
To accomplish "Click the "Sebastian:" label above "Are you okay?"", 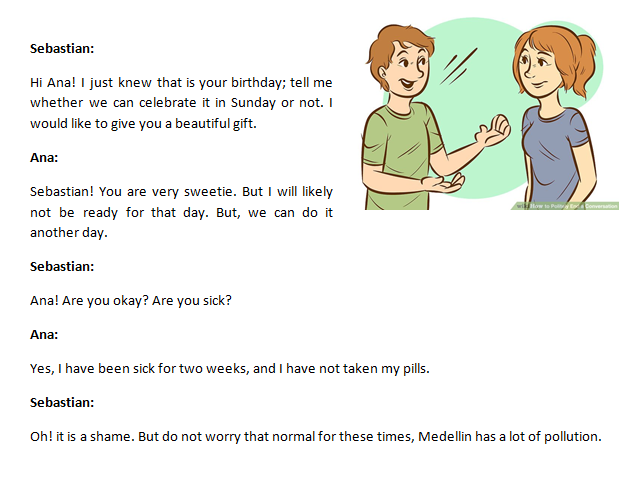I will [62, 266].
